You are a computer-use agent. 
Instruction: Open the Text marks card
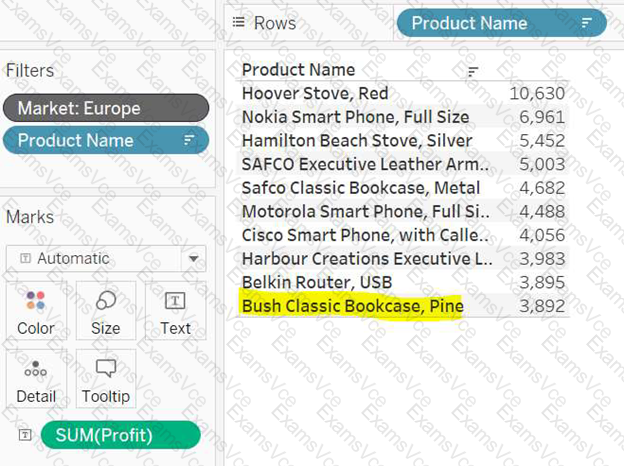tap(176, 311)
